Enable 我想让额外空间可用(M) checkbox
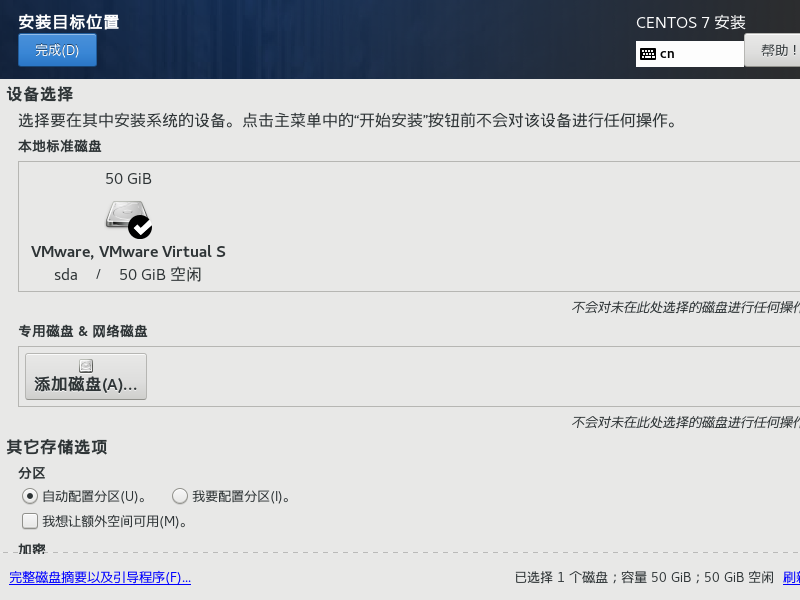Image resolution: width=800 pixels, height=600 pixels. [x=30, y=521]
